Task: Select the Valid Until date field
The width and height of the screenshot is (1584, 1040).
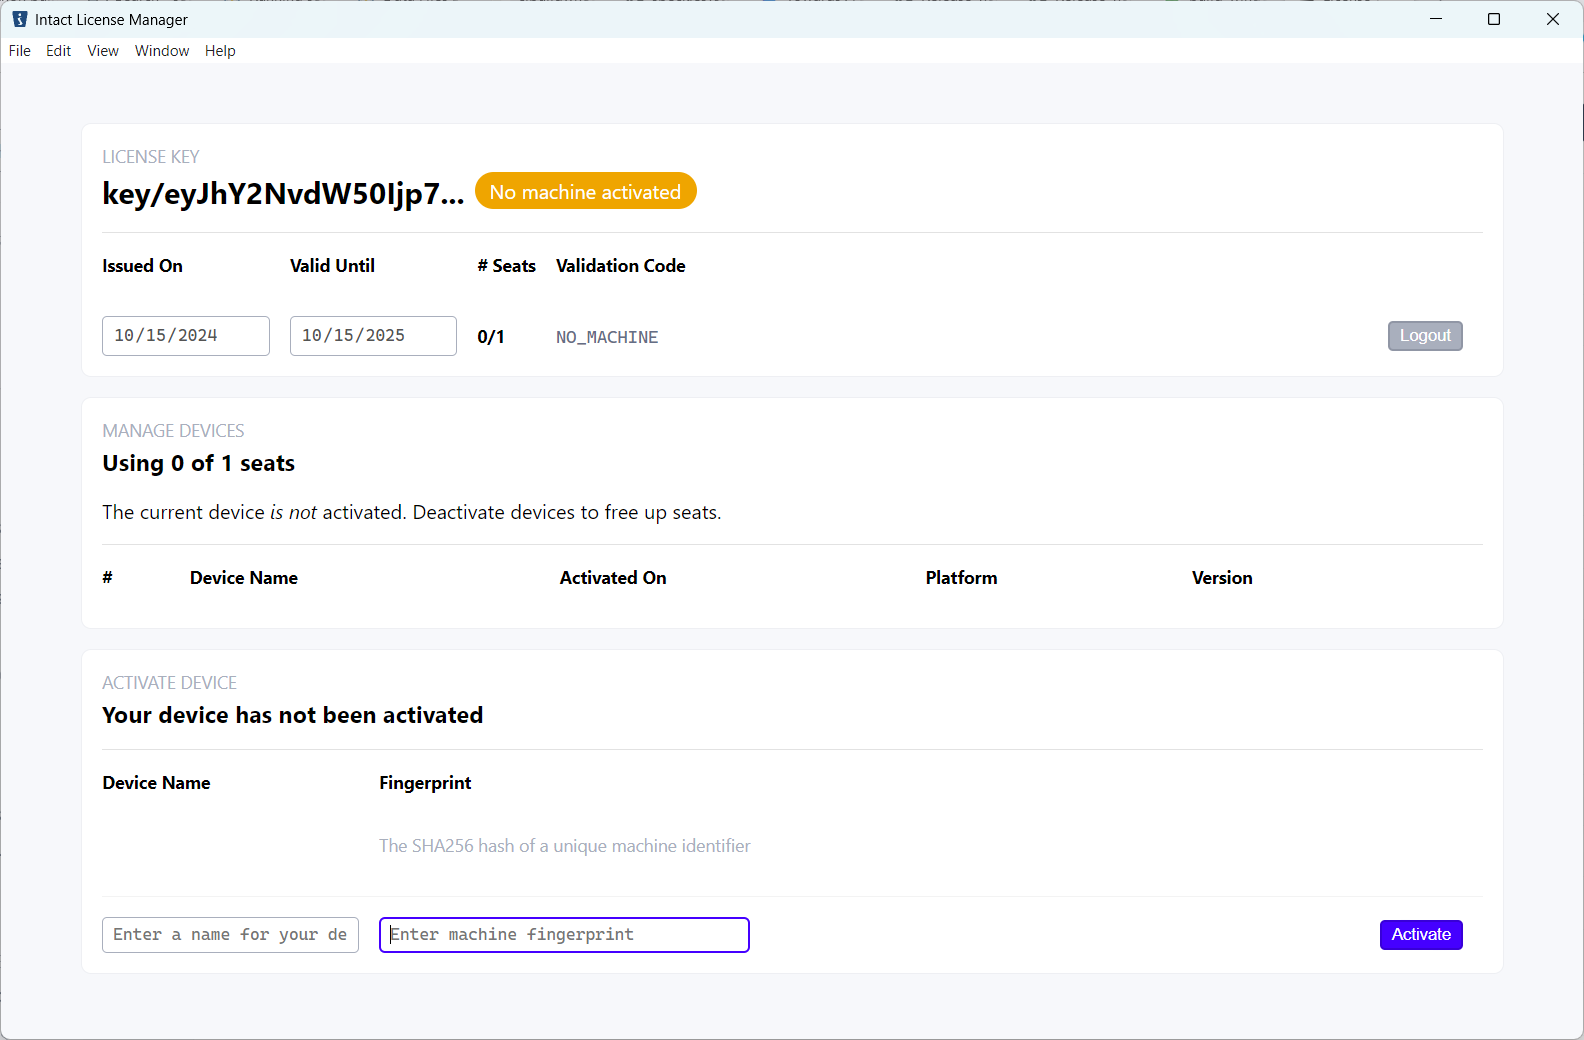Action: (373, 336)
